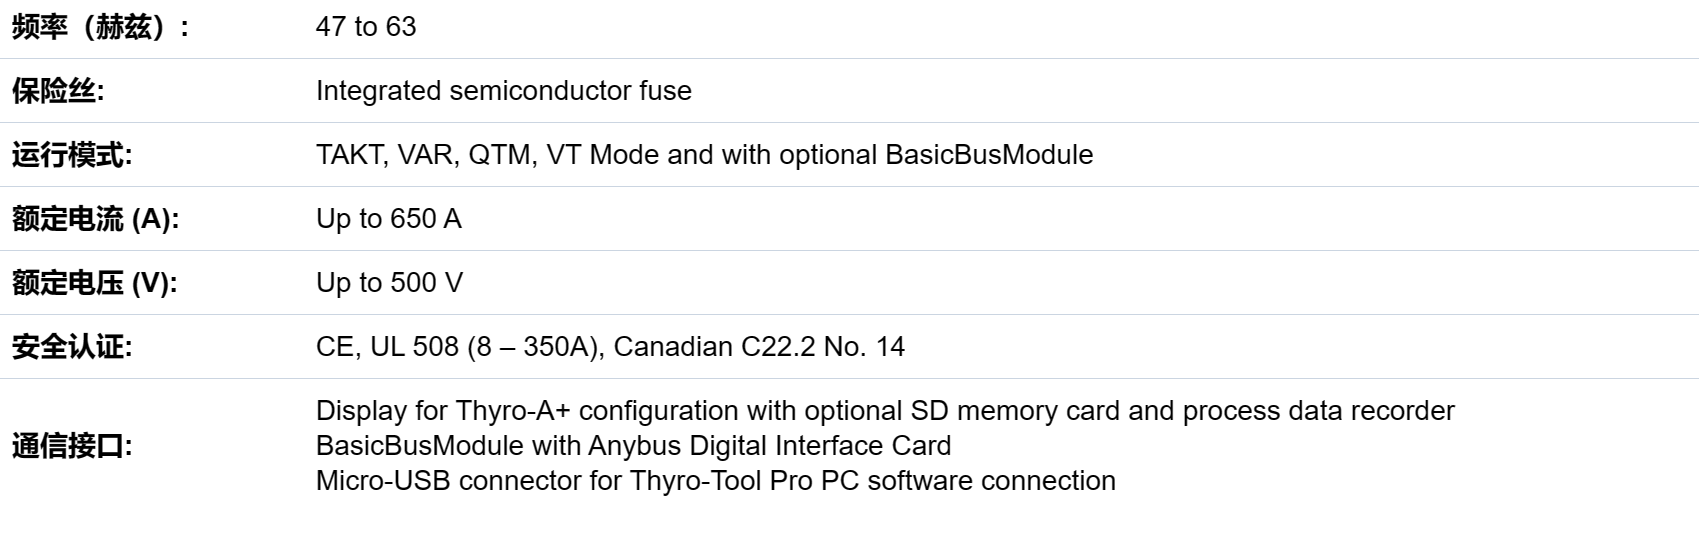Image resolution: width=1699 pixels, height=540 pixels.
Task: Click 'Thyro-Tool Pro PC software connection' text
Action: [873, 481]
